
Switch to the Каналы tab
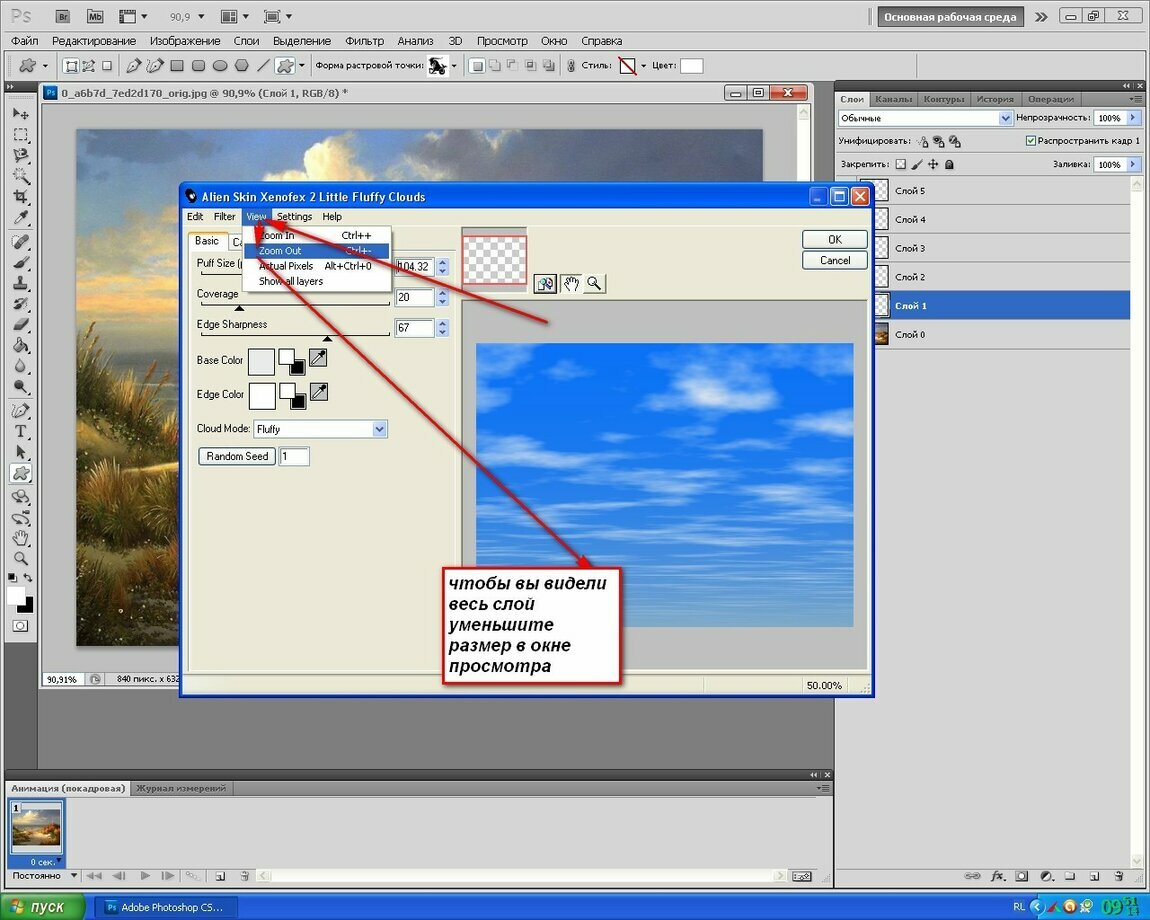tap(893, 99)
